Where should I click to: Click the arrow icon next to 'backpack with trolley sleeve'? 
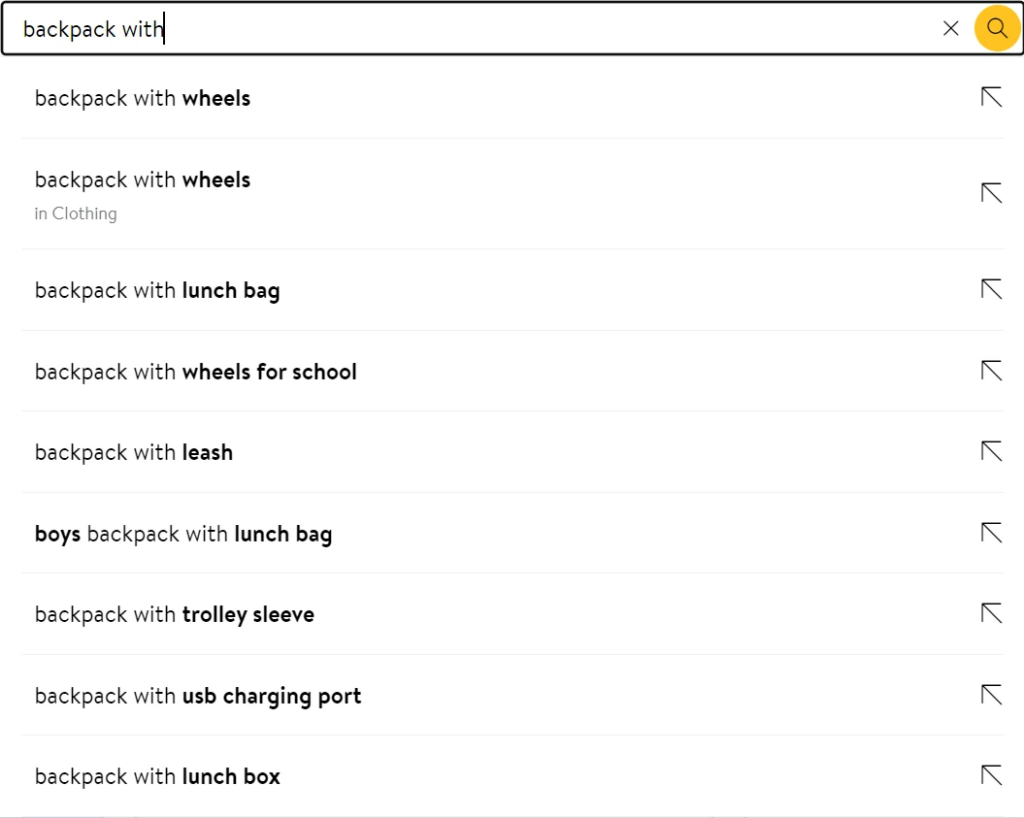pyautogui.click(x=990, y=613)
